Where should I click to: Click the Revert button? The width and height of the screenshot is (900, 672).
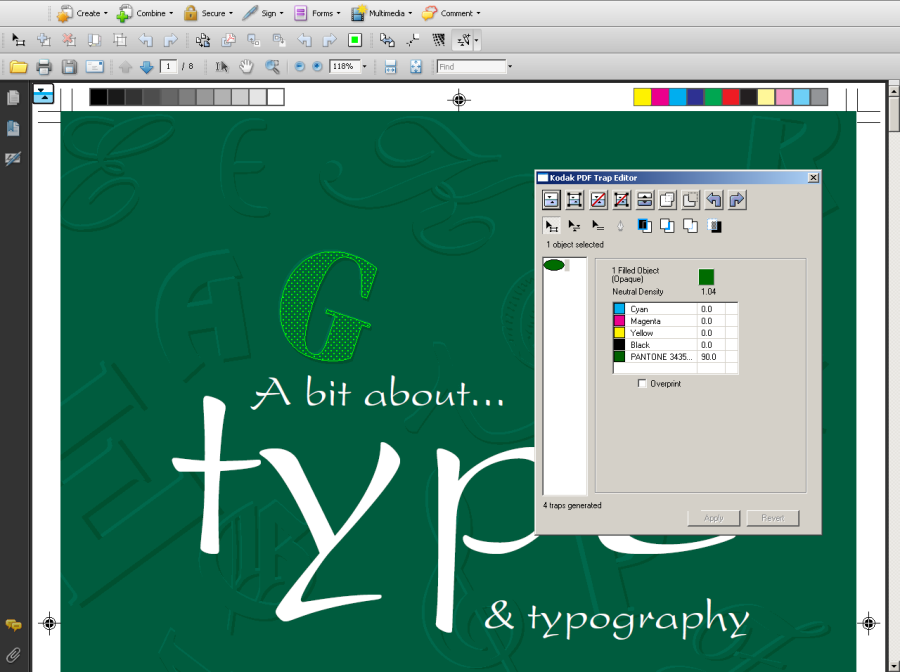coord(772,518)
